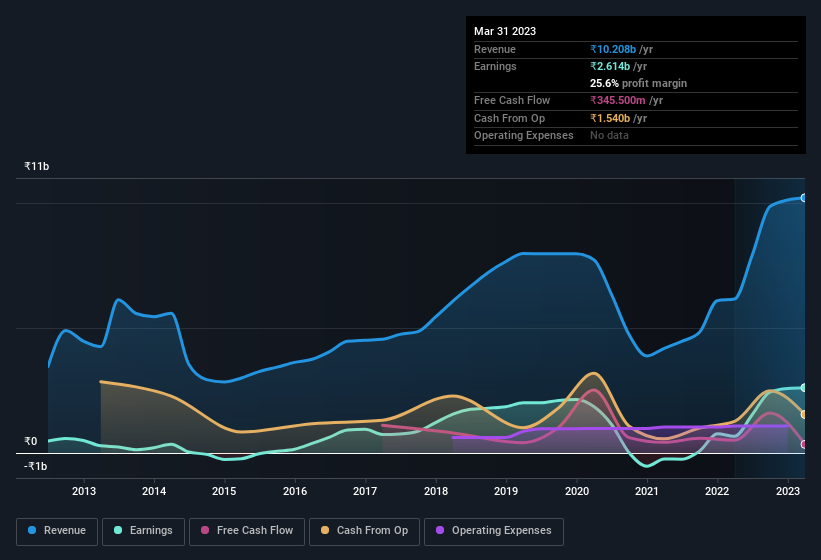Click the ₹1.540b cash from op value
This screenshot has height=560, width=821.
coord(610,118)
